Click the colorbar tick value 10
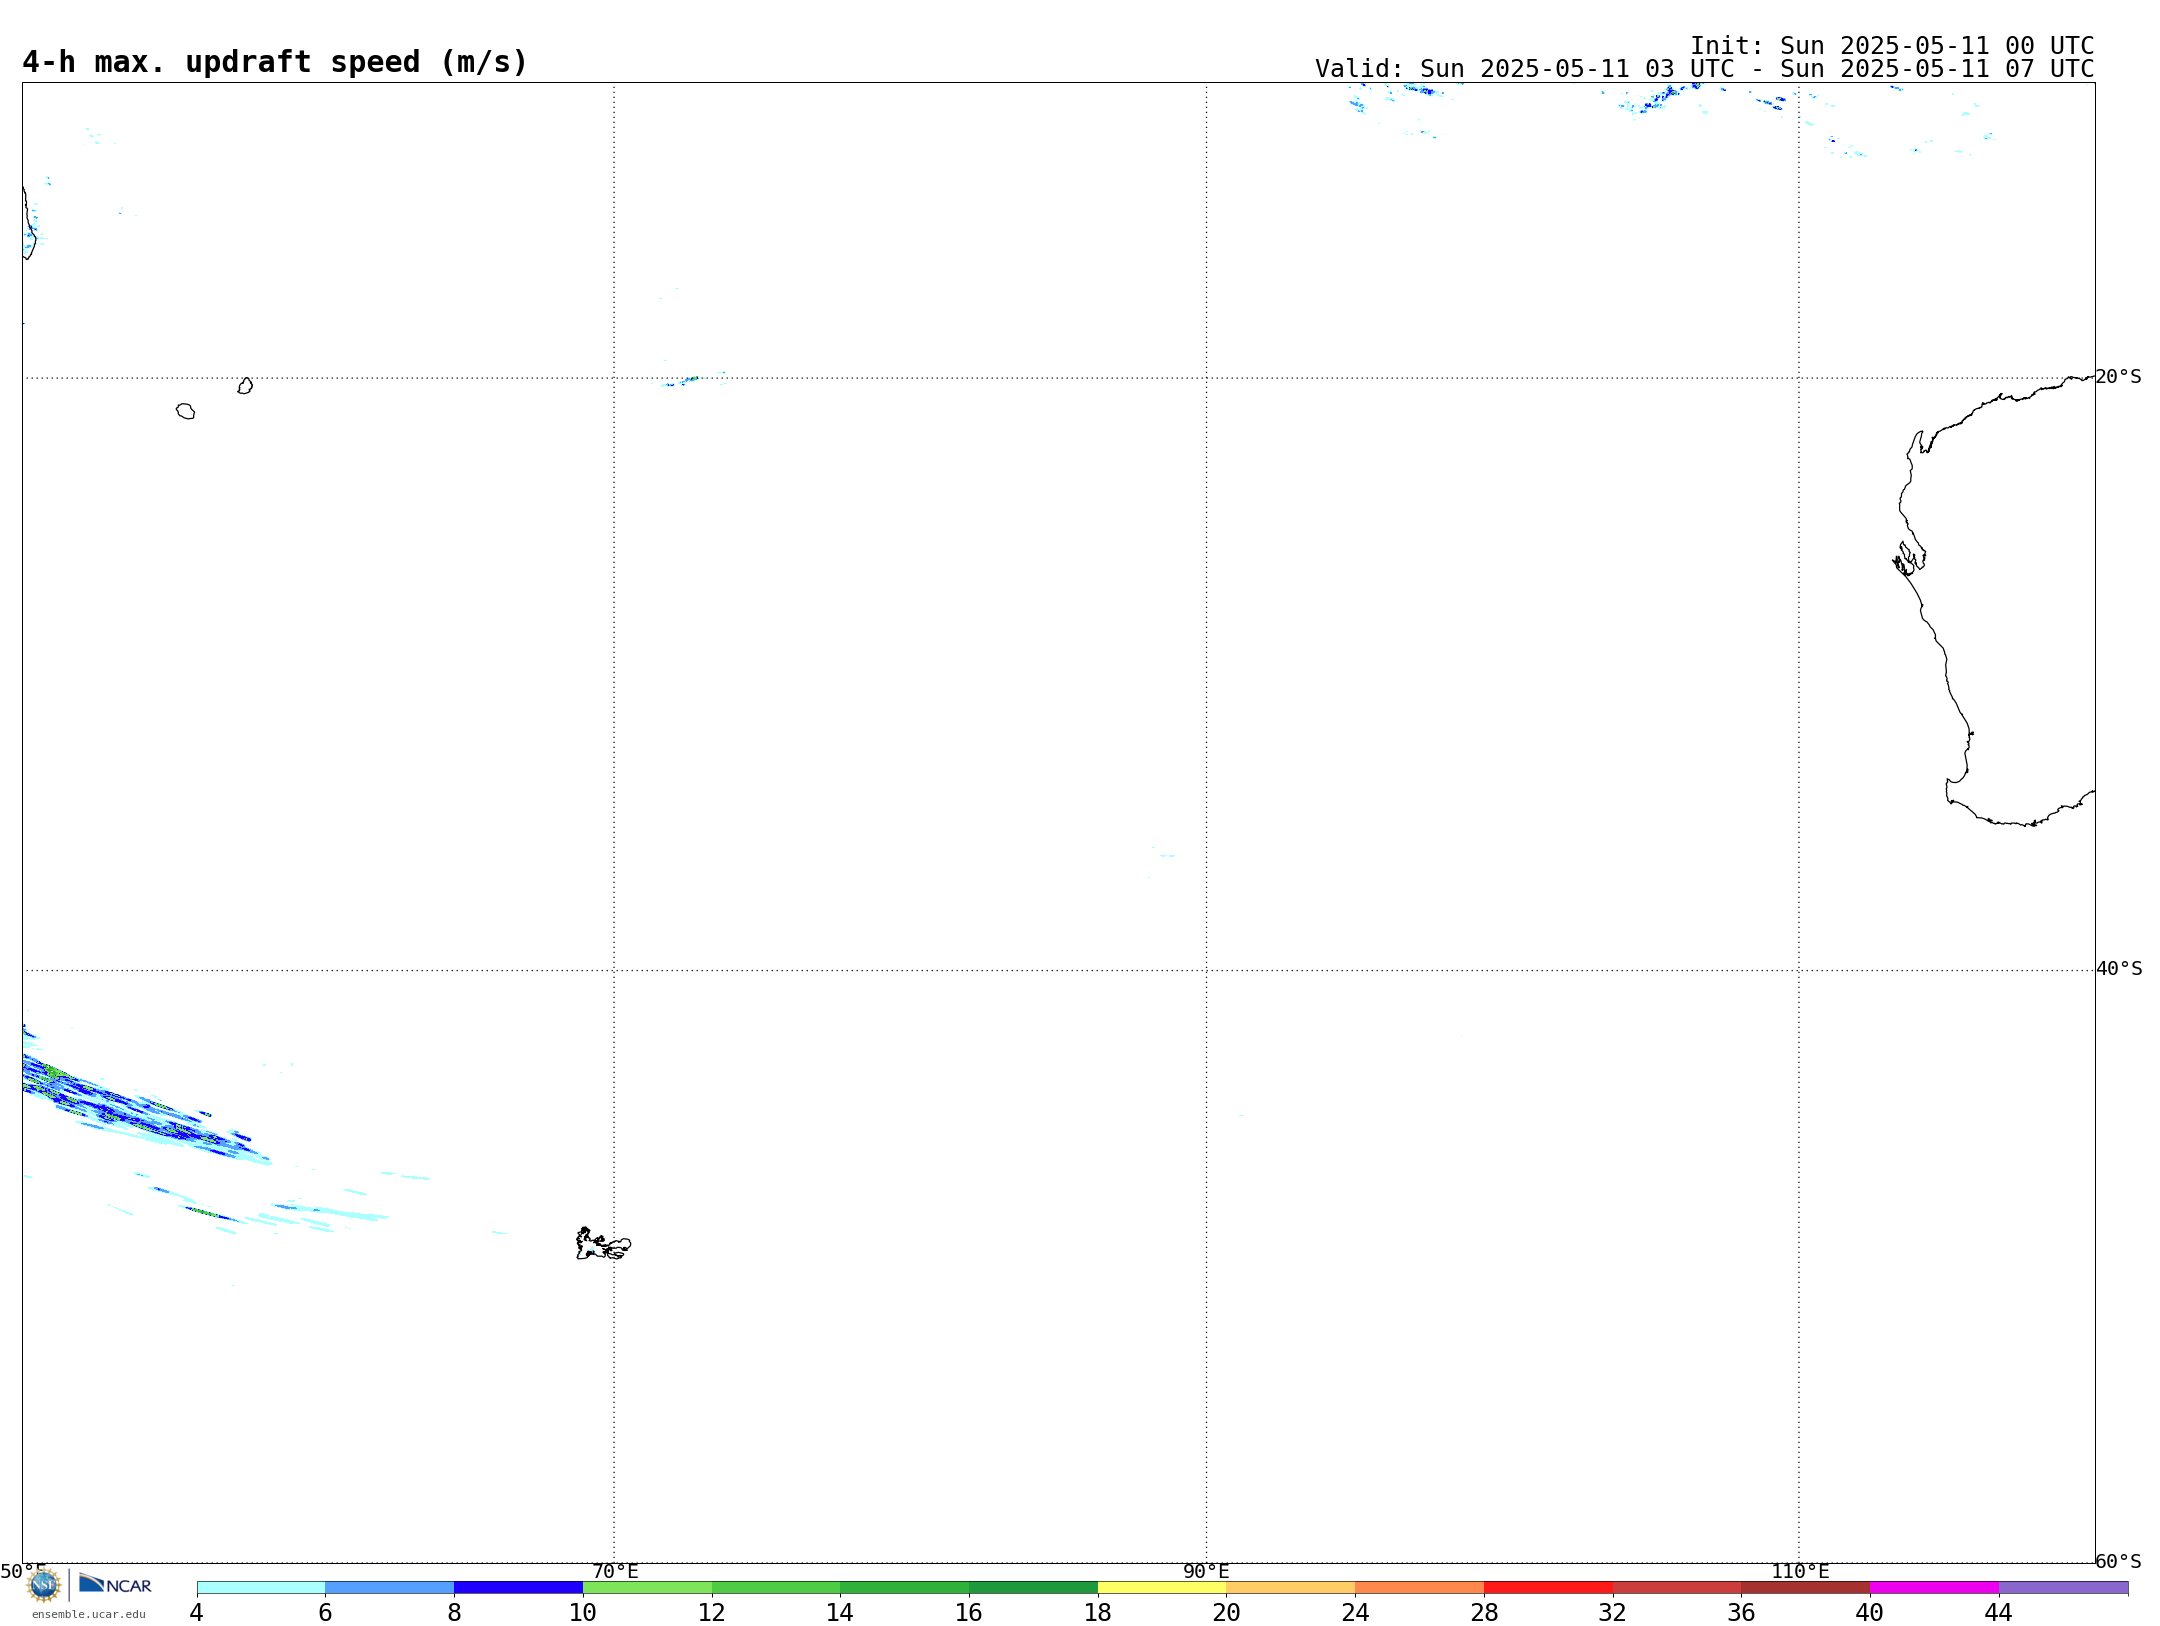The width and height of the screenshot is (2160, 1626). [583, 1612]
